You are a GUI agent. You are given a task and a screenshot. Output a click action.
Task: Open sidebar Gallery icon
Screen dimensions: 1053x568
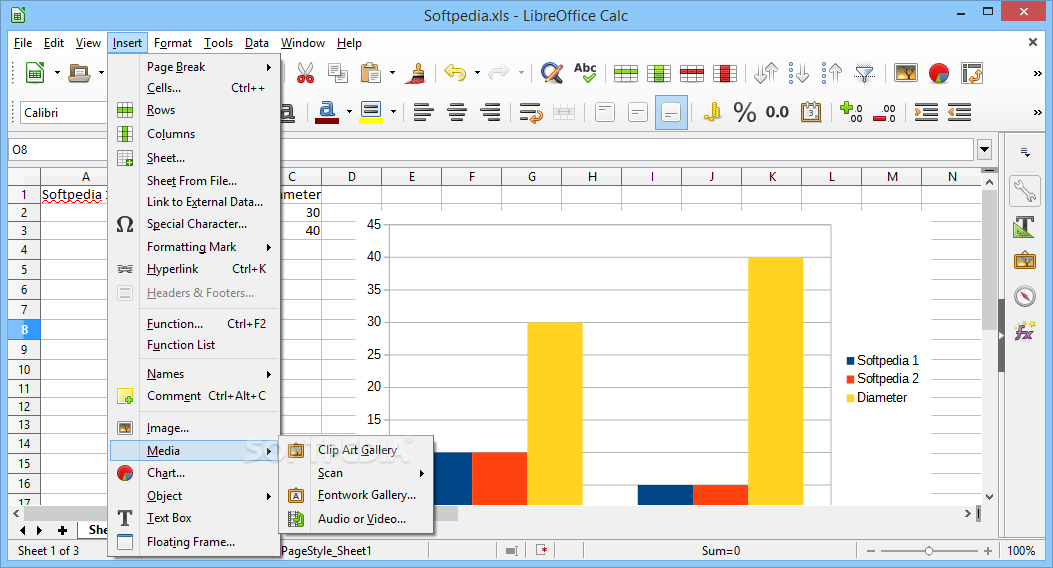[x=1025, y=261]
